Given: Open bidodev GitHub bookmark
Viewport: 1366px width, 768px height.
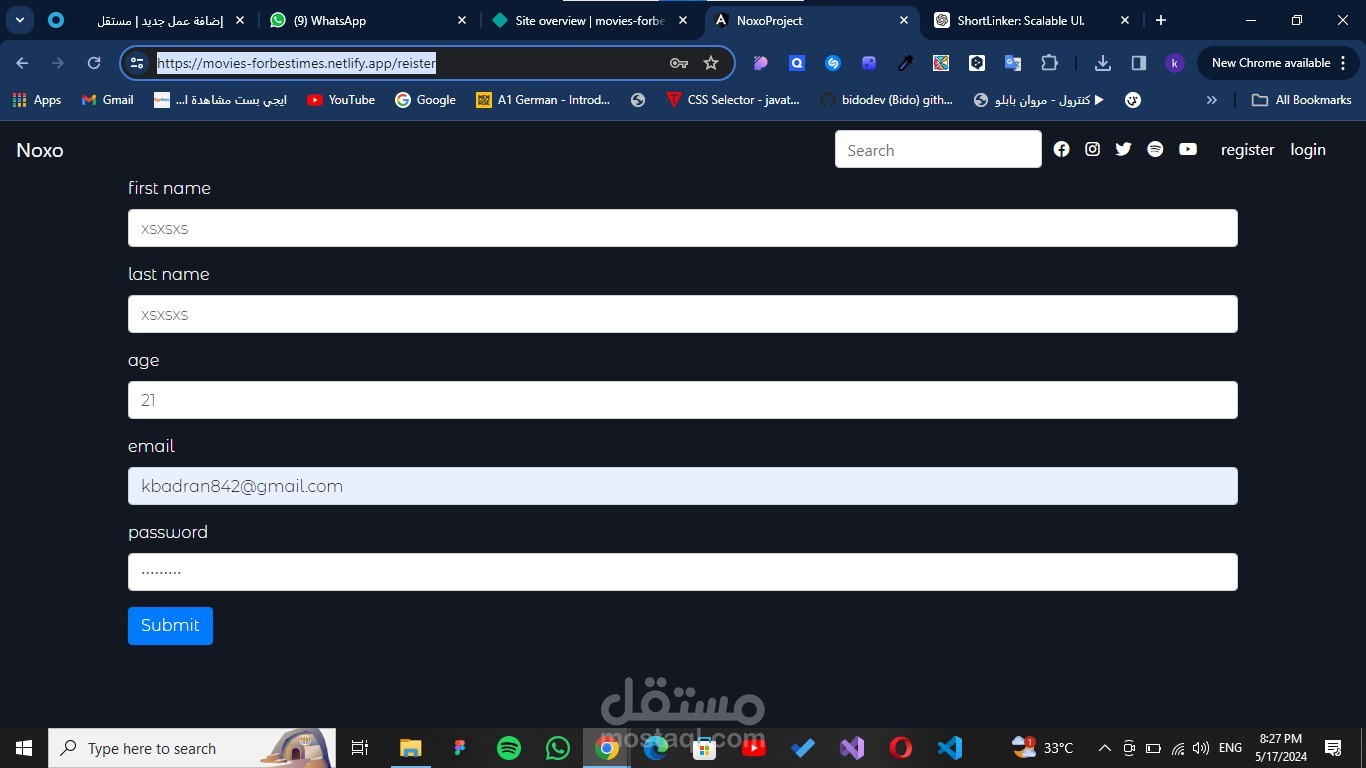Looking at the screenshot, I should tap(886, 100).
